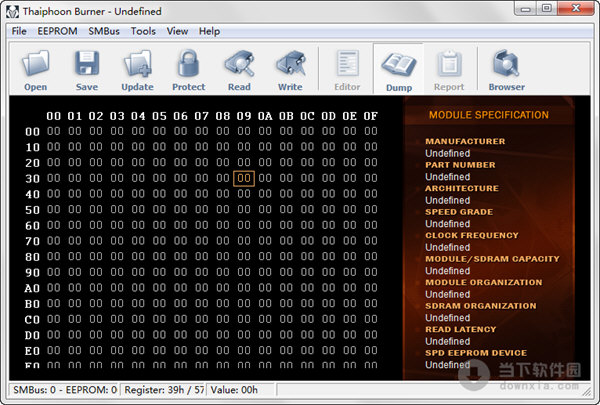The height and width of the screenshot is (405, 600).
Task: Close the Thaiphoon Burner window
Action: [x=576, y=8]
